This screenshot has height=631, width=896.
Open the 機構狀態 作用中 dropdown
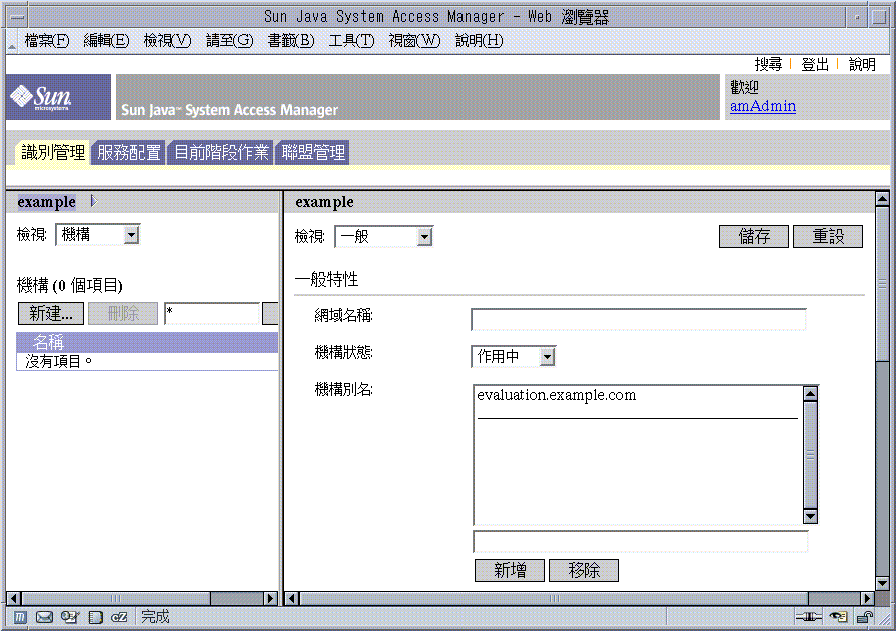click(x=514, y=357)
